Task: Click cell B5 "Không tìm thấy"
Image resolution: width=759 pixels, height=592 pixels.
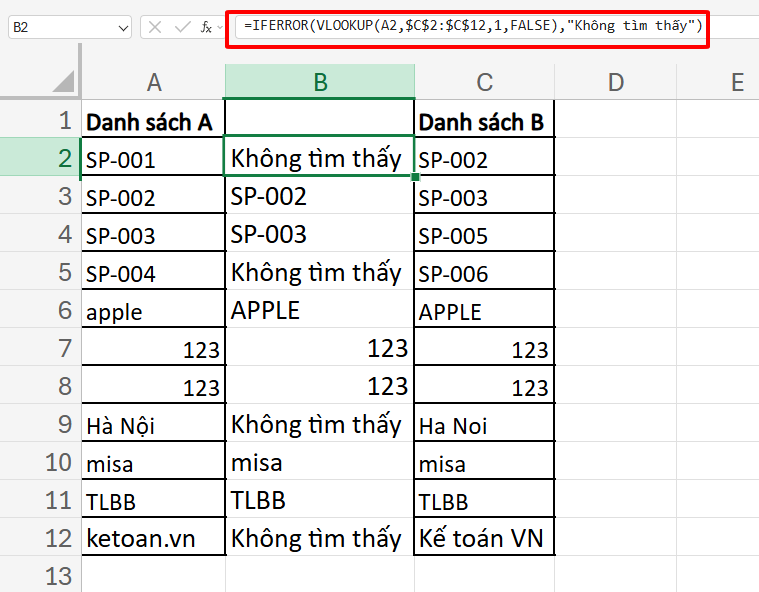Action: (319, 271)
